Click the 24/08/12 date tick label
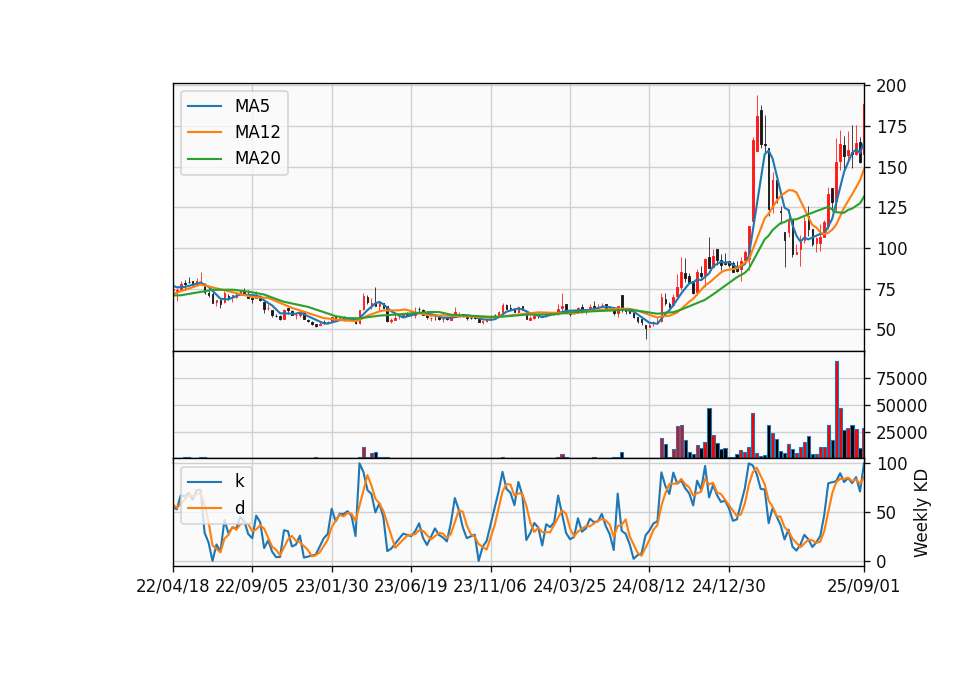The width and height of the screenshot is (960, 690). 649,587
